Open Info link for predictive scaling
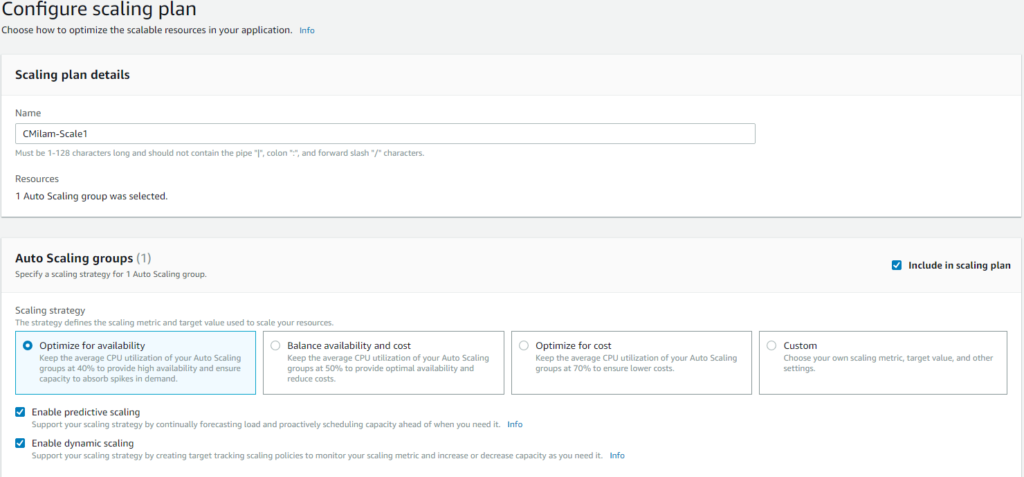 tap(515, 424)
